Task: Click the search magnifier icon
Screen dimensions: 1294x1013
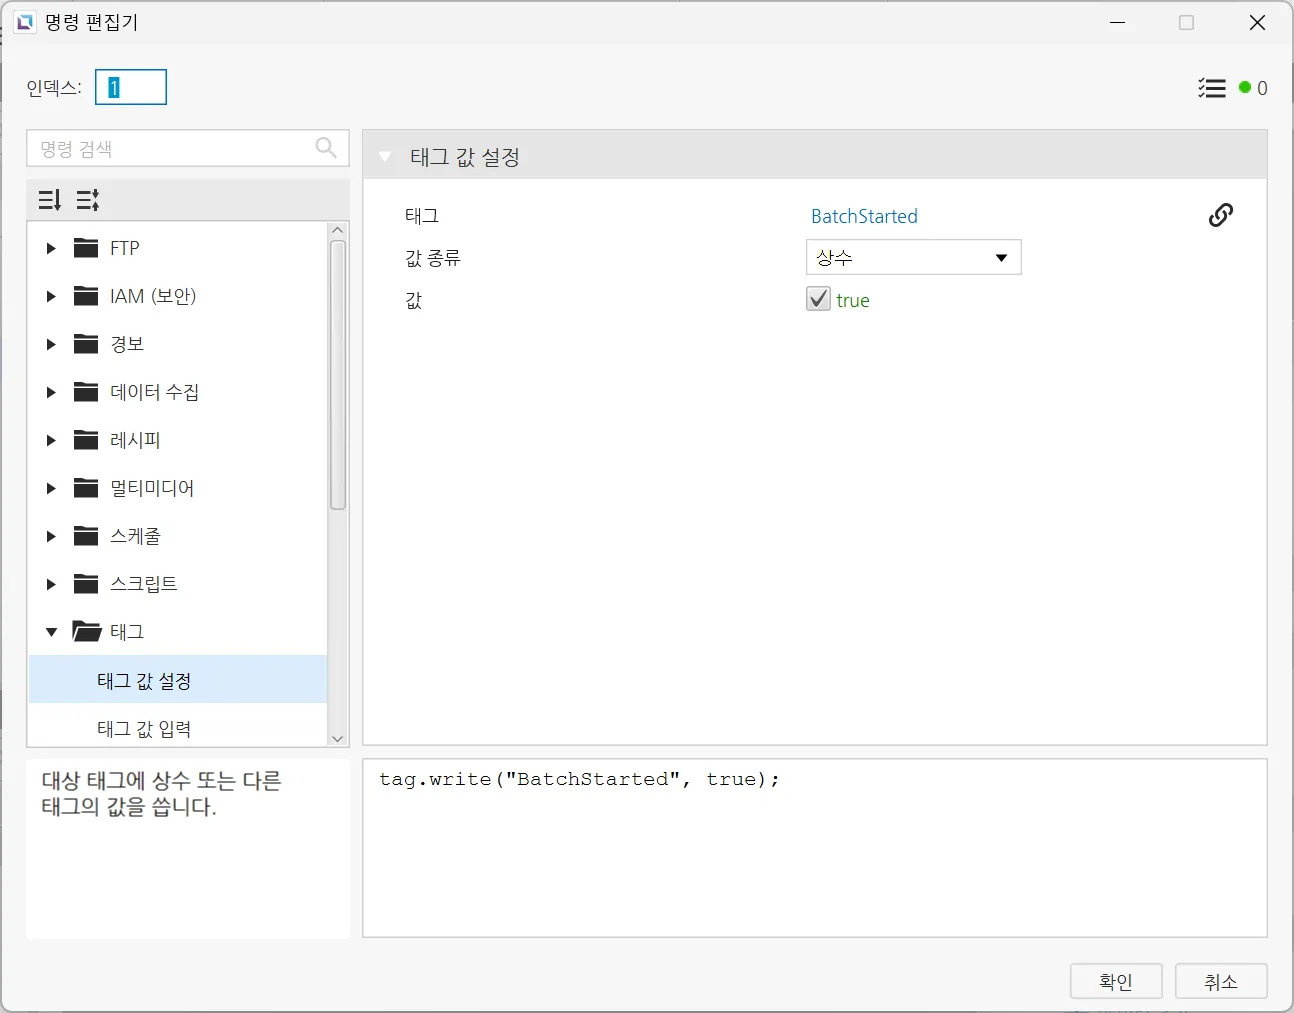Action: (x=326, y=148)
